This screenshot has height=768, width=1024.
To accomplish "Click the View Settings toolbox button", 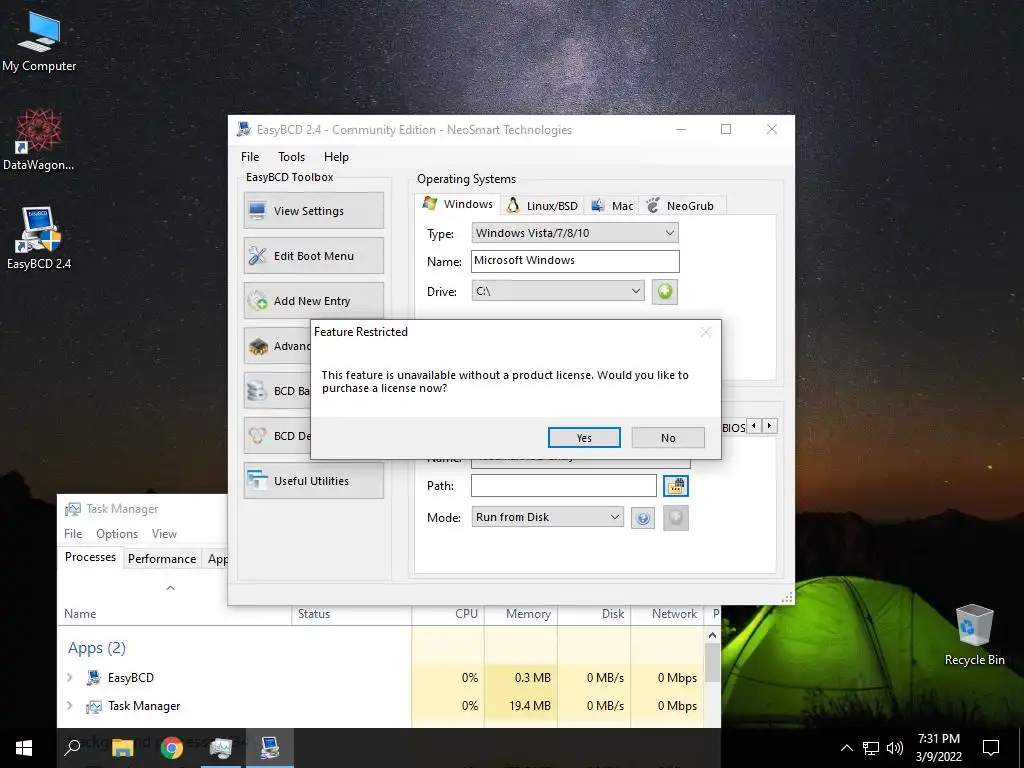I will pos(313,210).
